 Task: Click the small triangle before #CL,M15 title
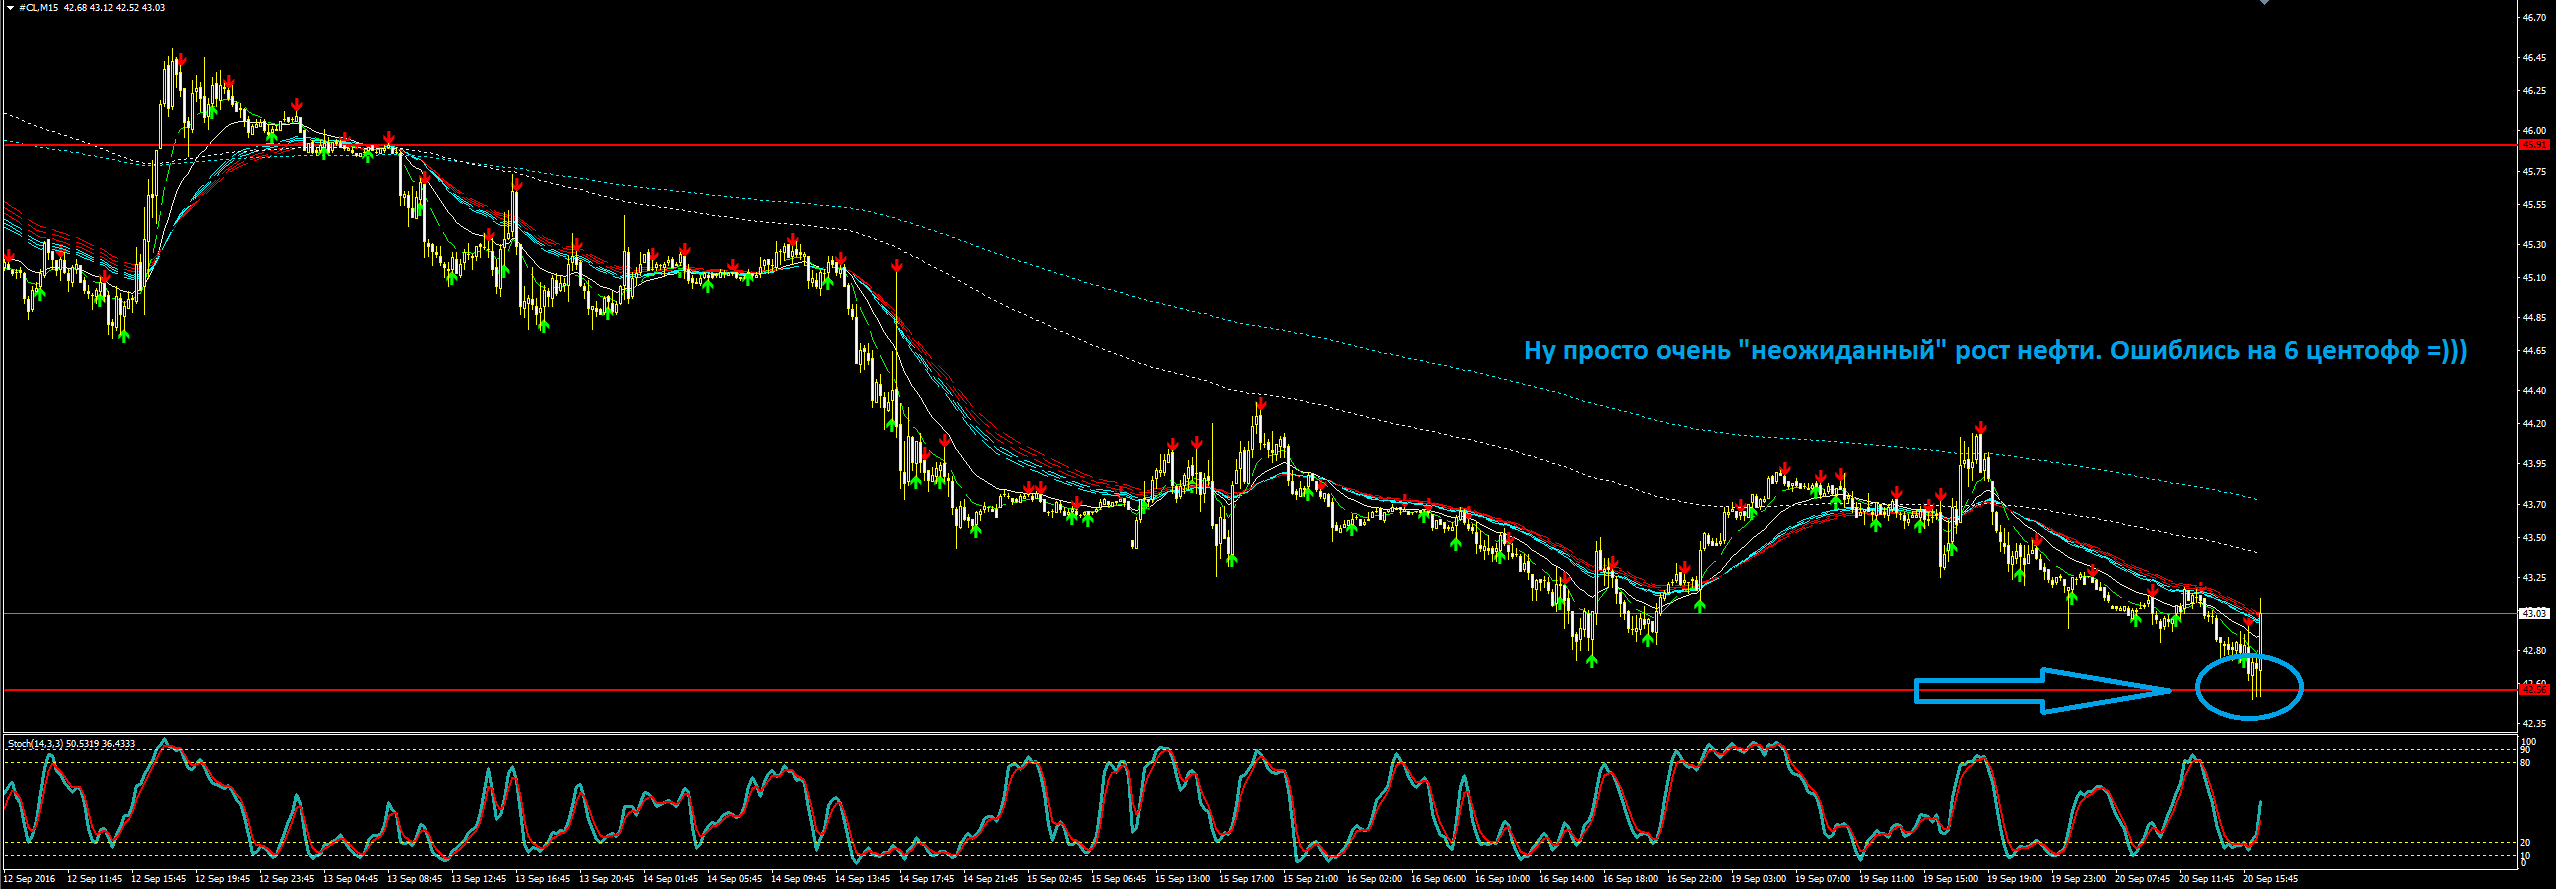click(x=10, y=8)
